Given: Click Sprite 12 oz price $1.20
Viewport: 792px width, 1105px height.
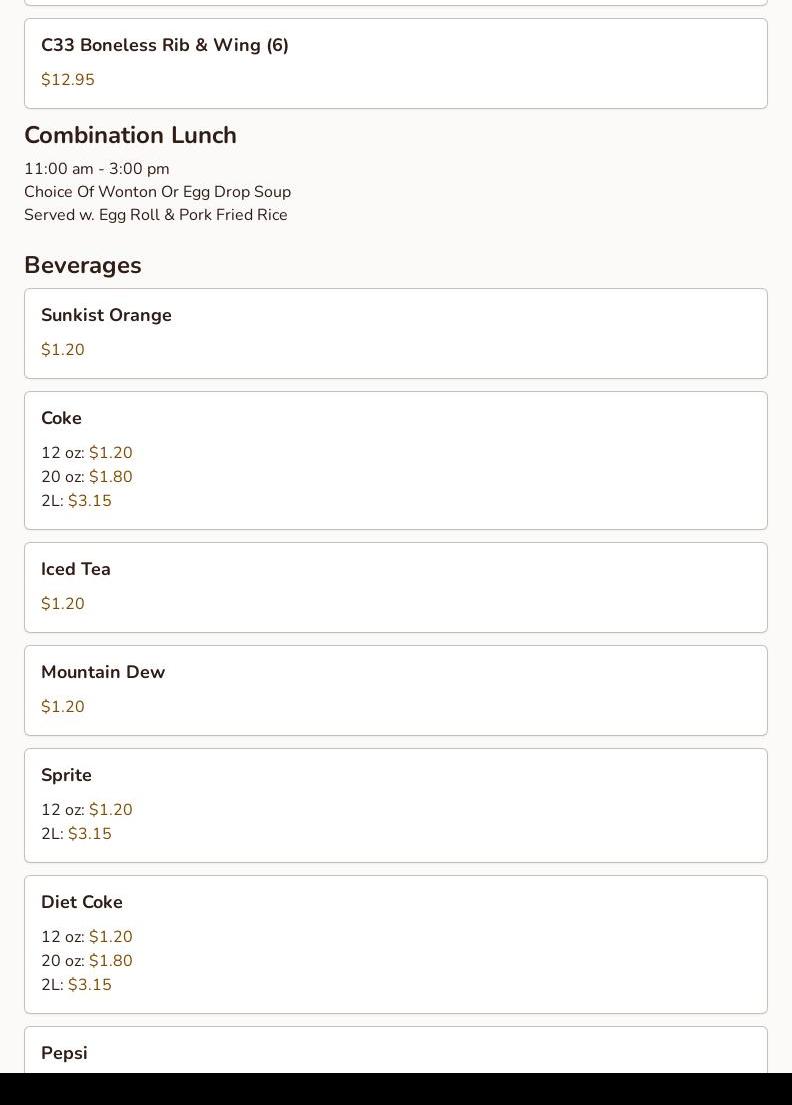Looking at the screenshot, I should click(x=110, y=810).
